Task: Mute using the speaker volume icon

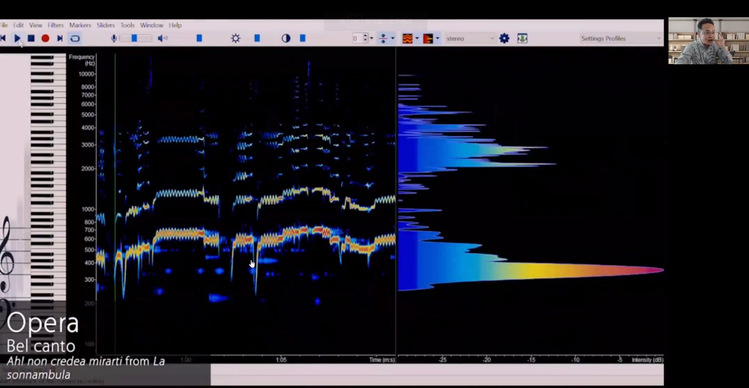Action: click(x=162, y=38)
